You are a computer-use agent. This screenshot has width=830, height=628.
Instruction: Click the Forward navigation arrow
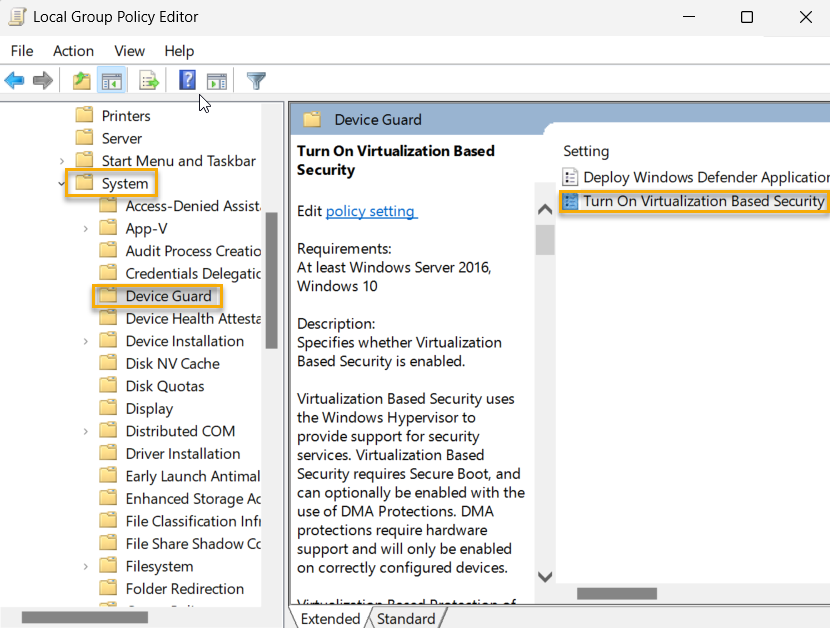click(41, 80)
